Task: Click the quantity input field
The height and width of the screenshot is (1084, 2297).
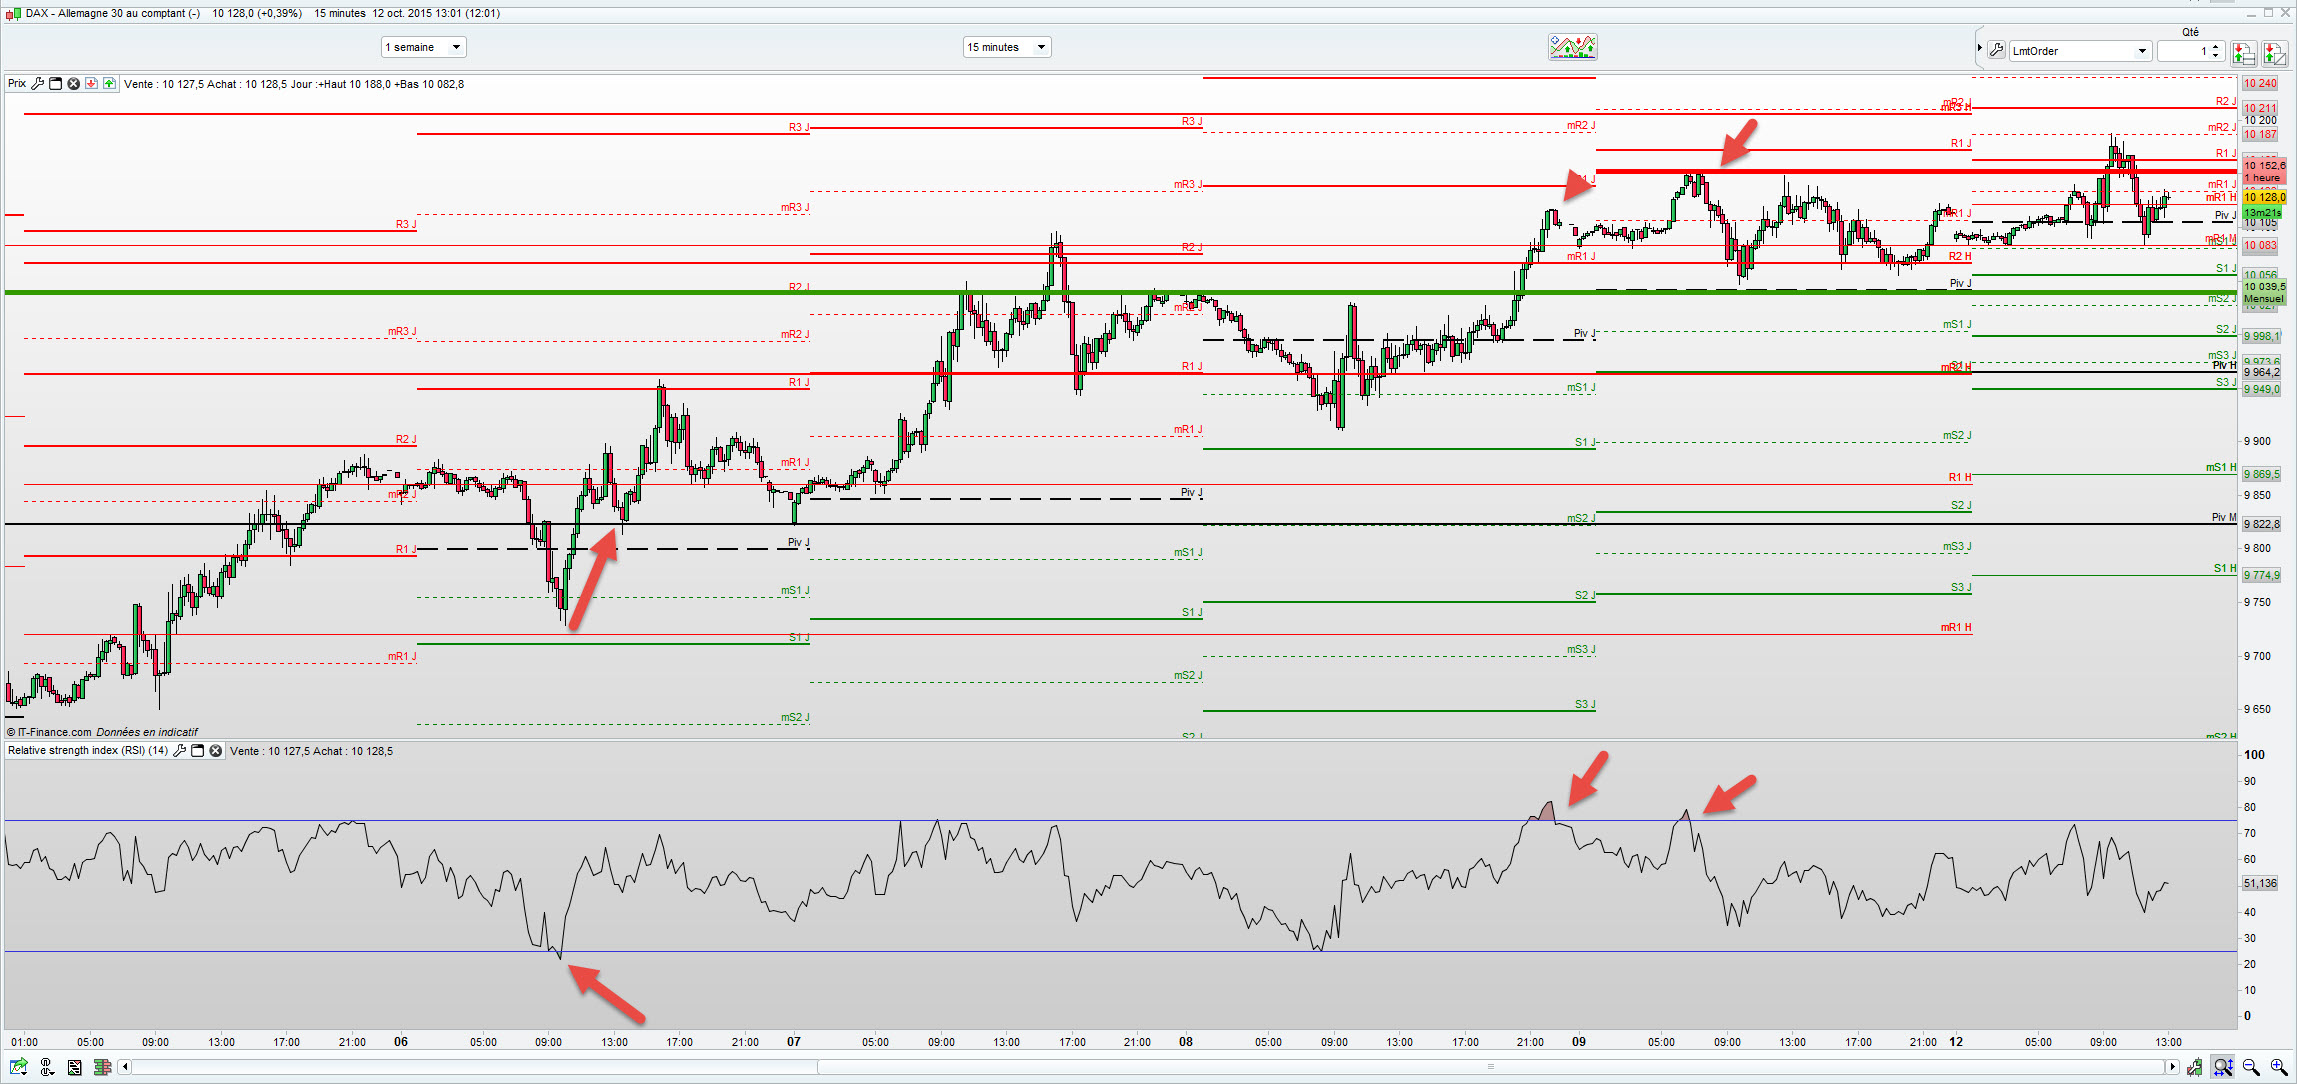Action: pos(2182,51)
